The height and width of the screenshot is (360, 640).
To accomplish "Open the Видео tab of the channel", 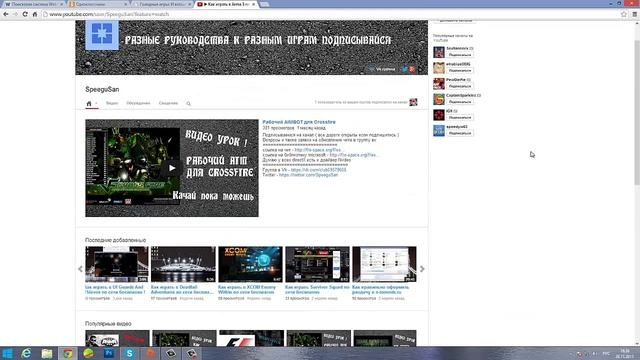I will (x=112, y=103).
